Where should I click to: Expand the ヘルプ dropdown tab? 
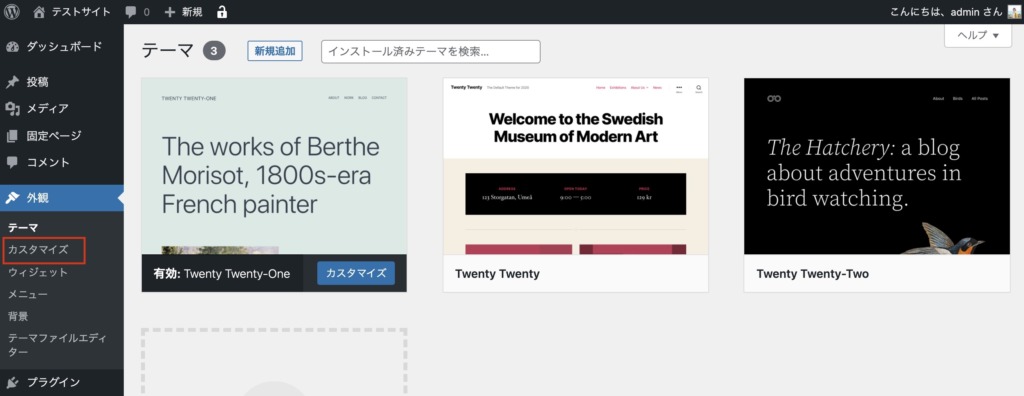pyautogui.click(x=978, y=35)
